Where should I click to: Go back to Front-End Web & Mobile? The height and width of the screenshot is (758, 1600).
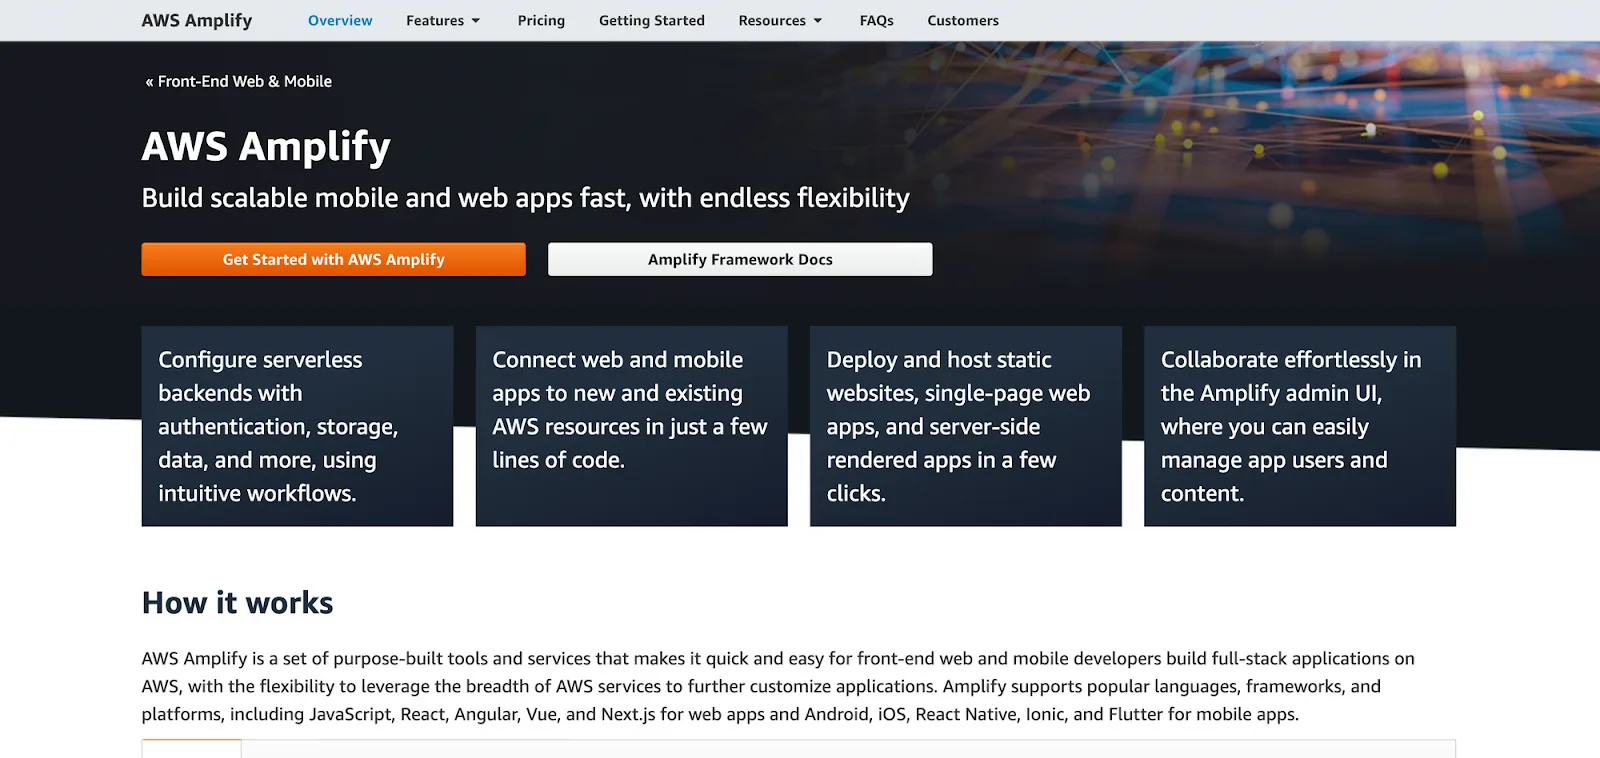(x=239, y=81)
